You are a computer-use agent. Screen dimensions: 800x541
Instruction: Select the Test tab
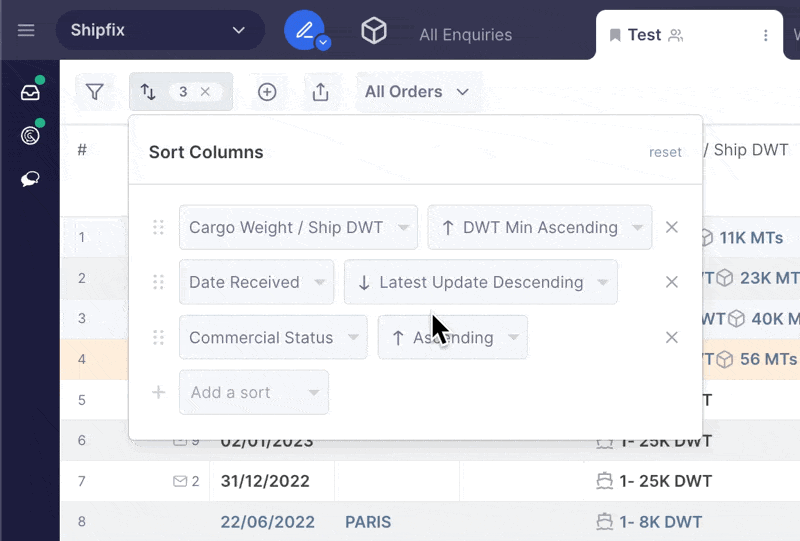click(x=644, y=35)
